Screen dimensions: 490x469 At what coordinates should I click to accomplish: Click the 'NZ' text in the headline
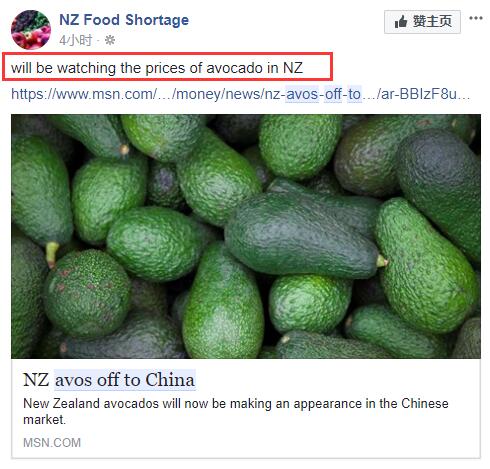(36, 380)
